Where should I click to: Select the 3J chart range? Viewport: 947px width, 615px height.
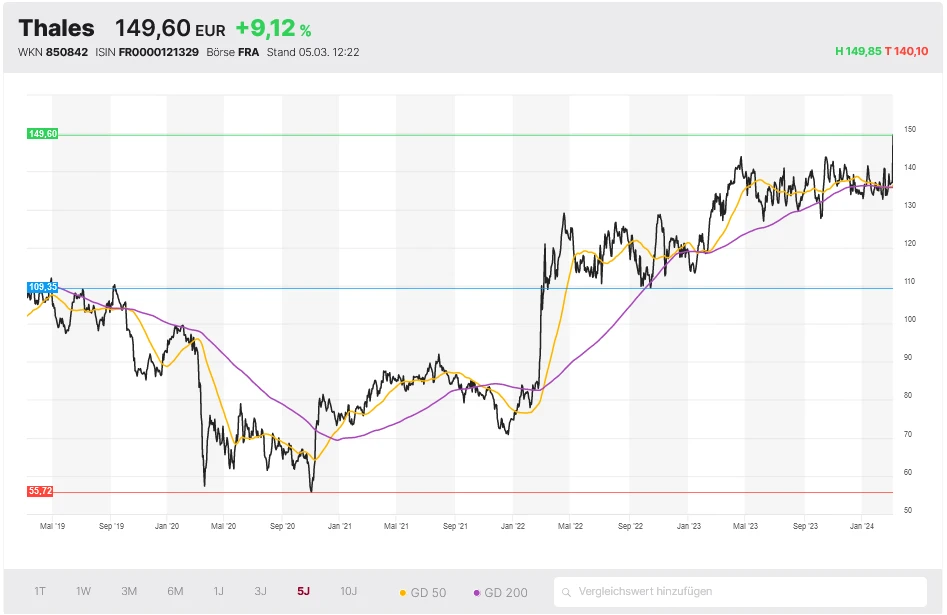point(260,591)
